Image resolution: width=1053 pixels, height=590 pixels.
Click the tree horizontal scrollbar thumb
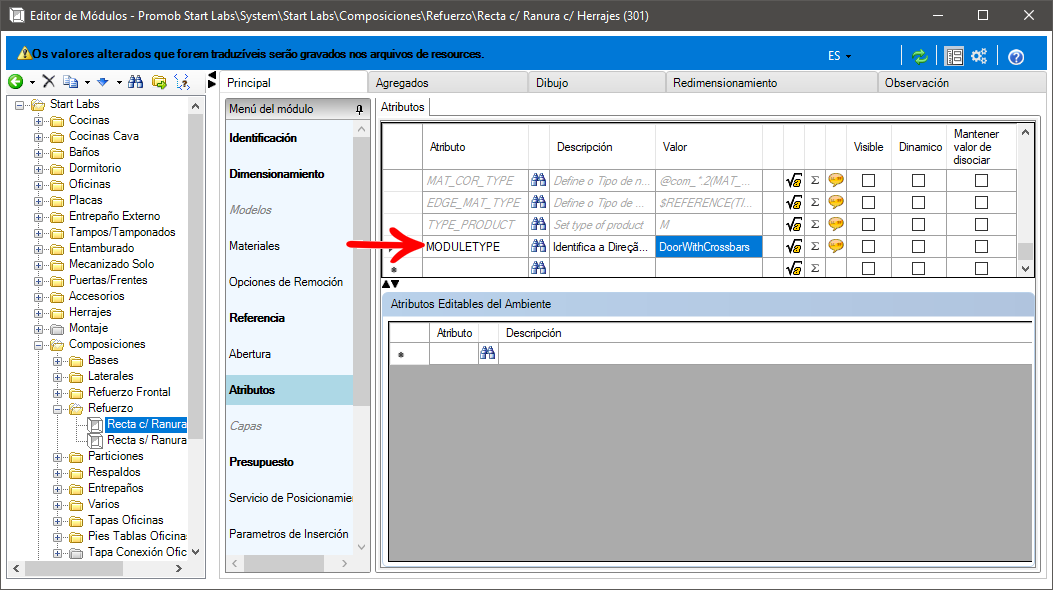tap(75, 569)
